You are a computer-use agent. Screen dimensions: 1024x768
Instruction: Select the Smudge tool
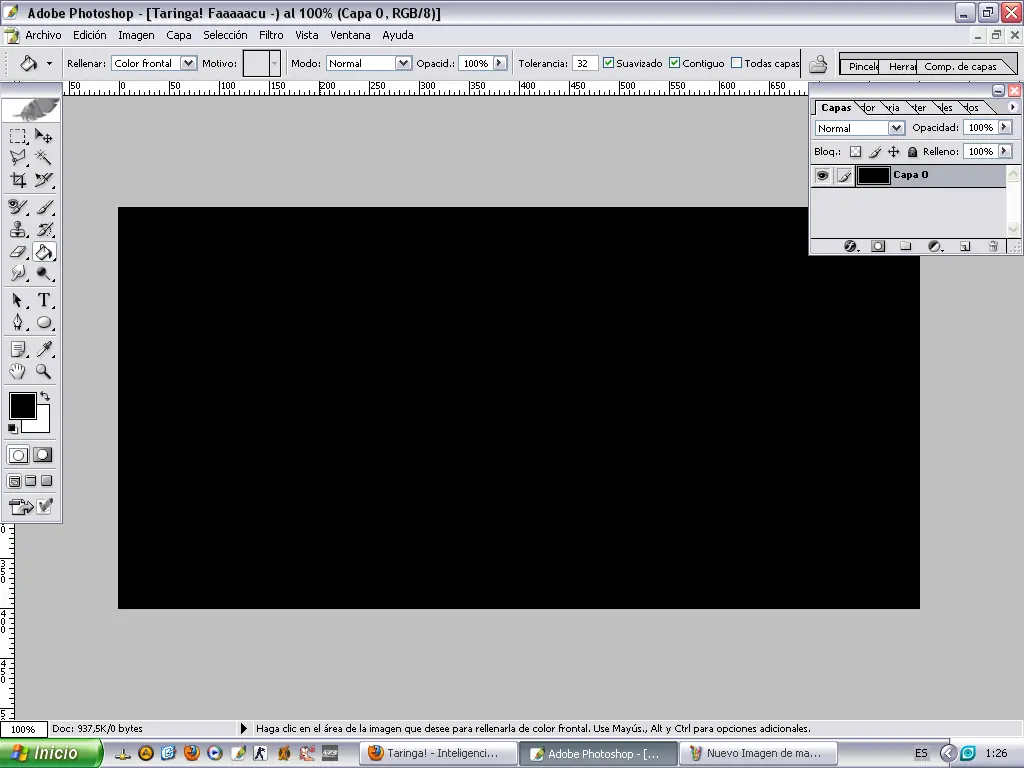(x=18, y=273)
